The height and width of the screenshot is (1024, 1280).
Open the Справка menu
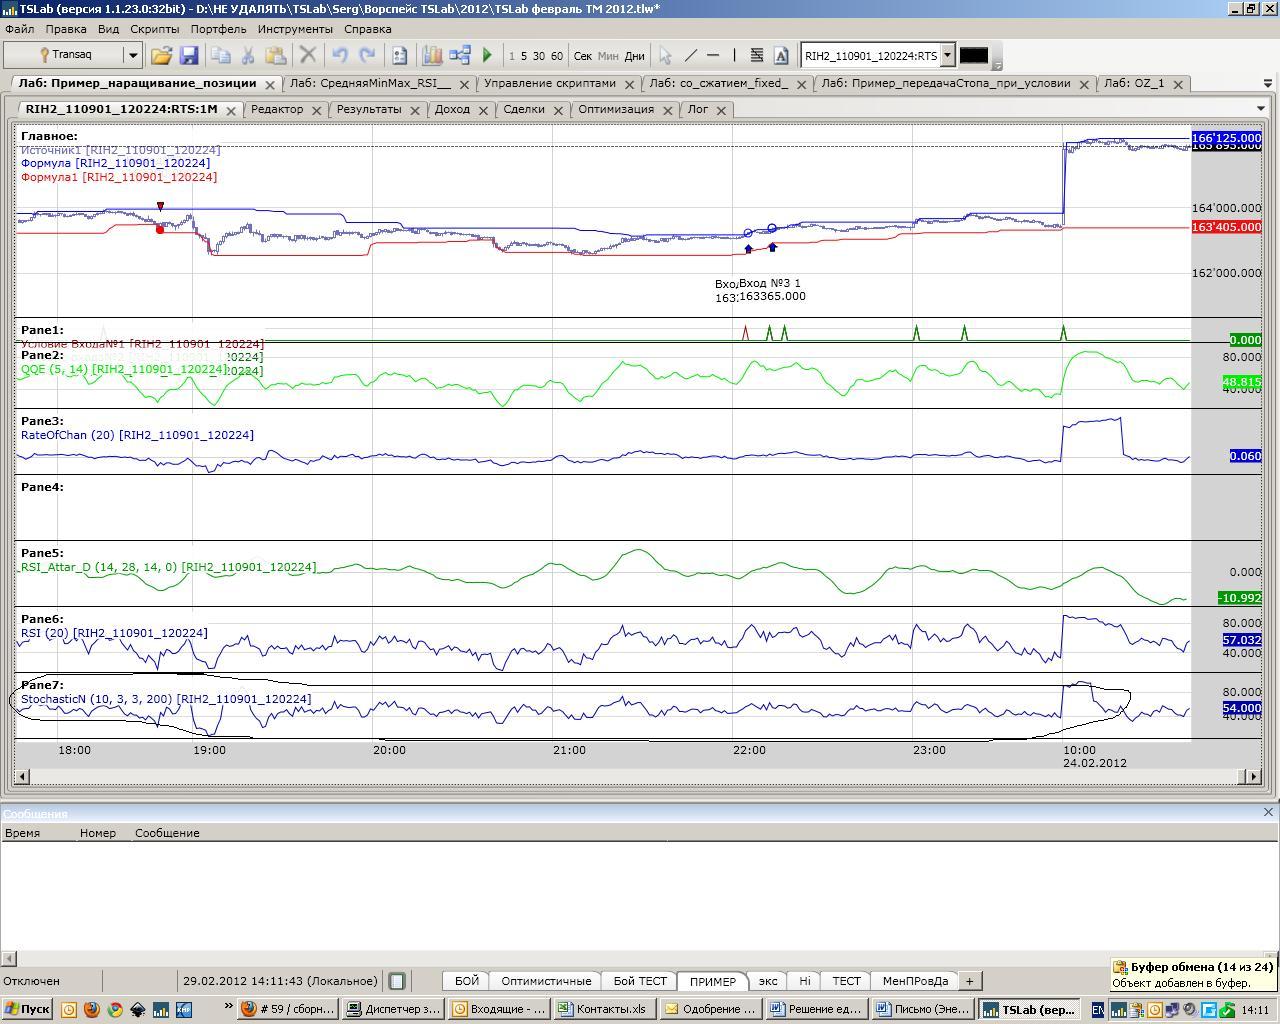[367, 29]
